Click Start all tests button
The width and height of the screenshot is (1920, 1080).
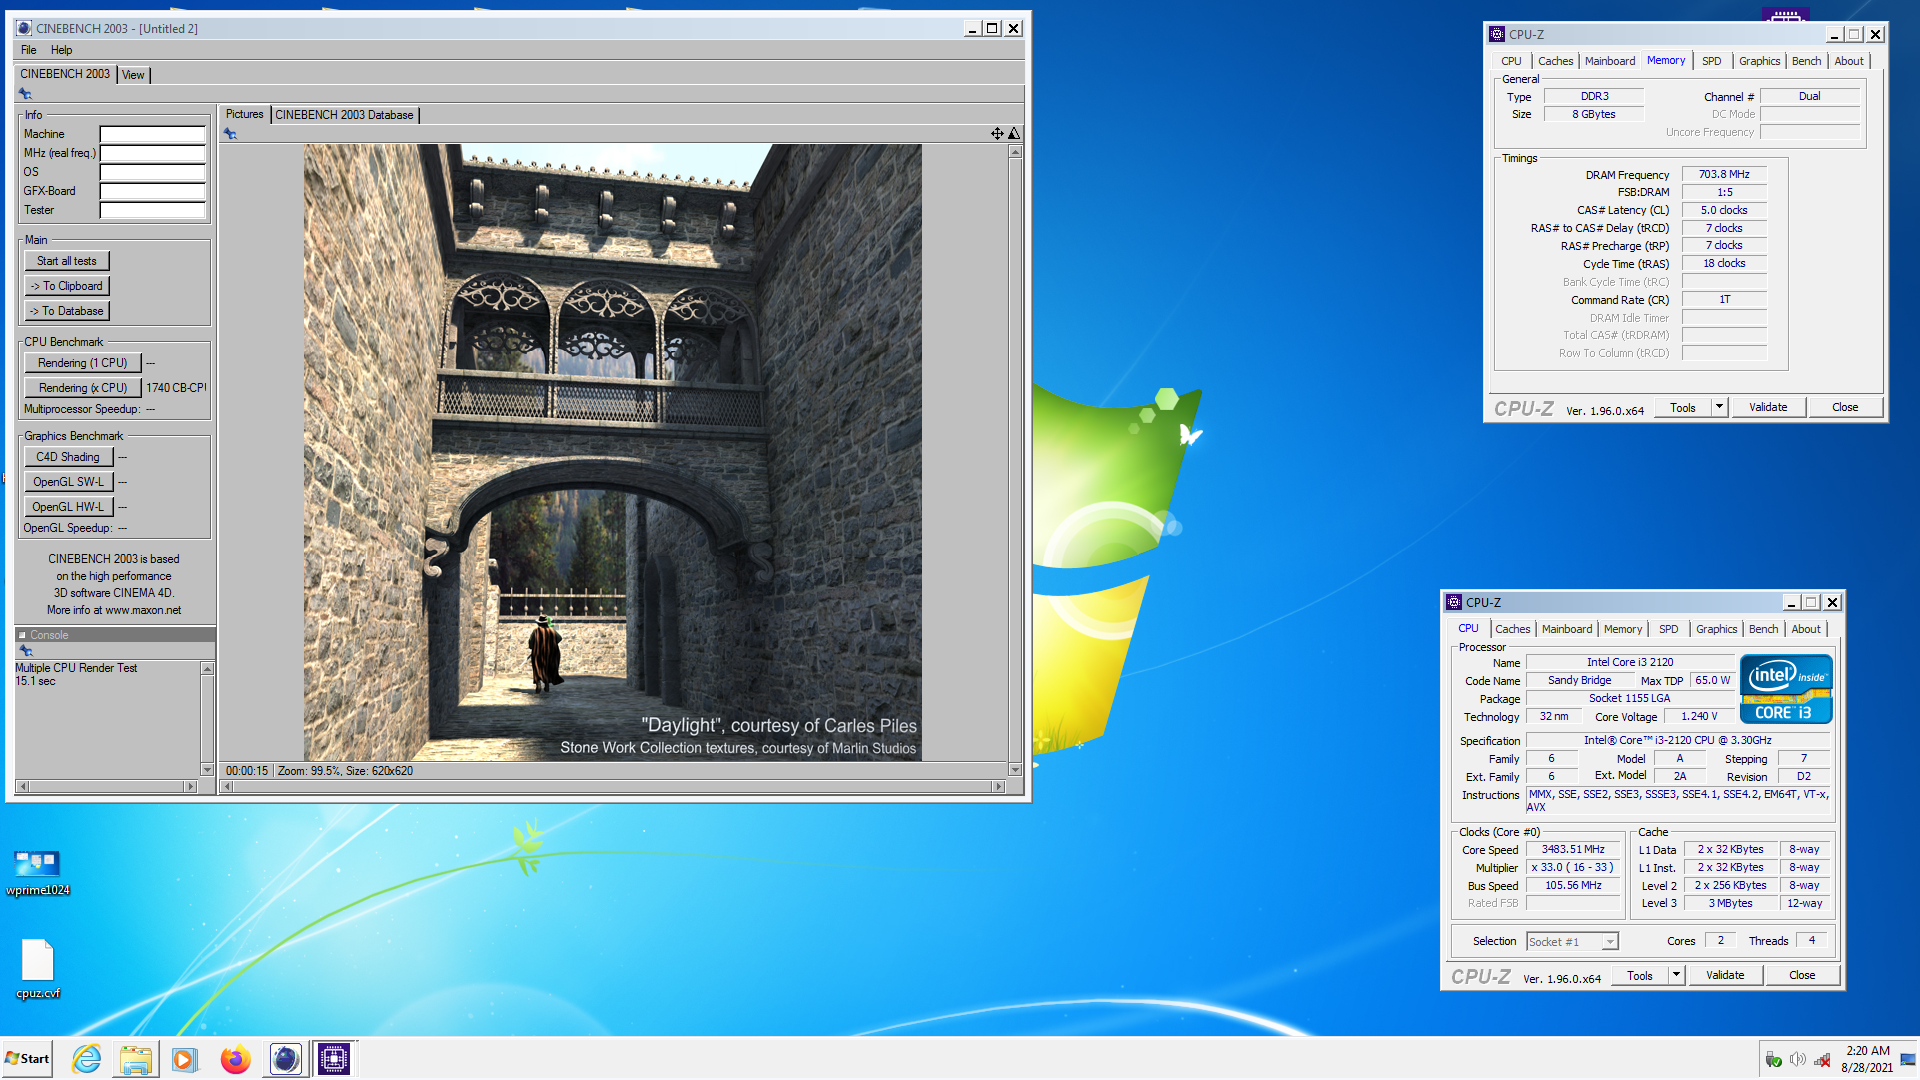tap(67, 261)
